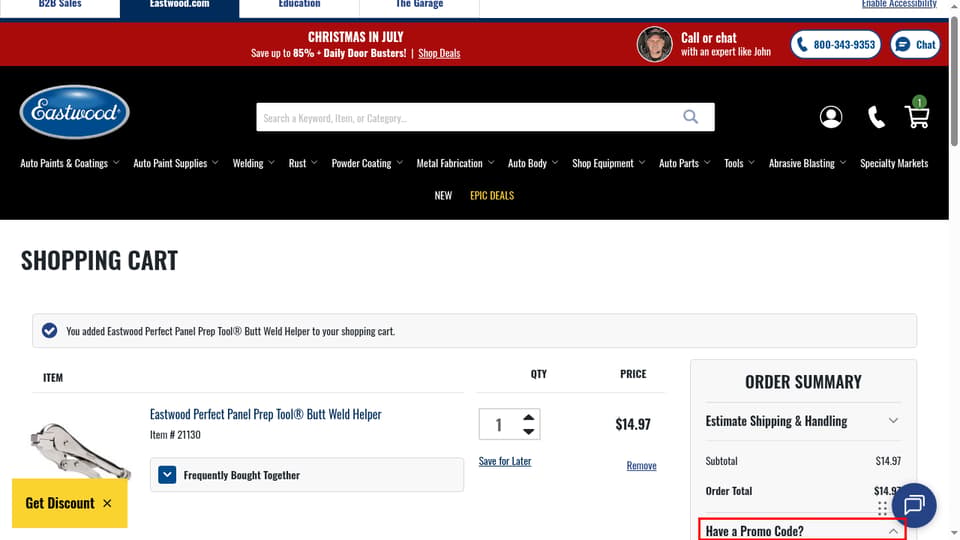This screenshot has width=960, height=540.
Task: Open the Auto Body menu
Action: click(533, 163)
